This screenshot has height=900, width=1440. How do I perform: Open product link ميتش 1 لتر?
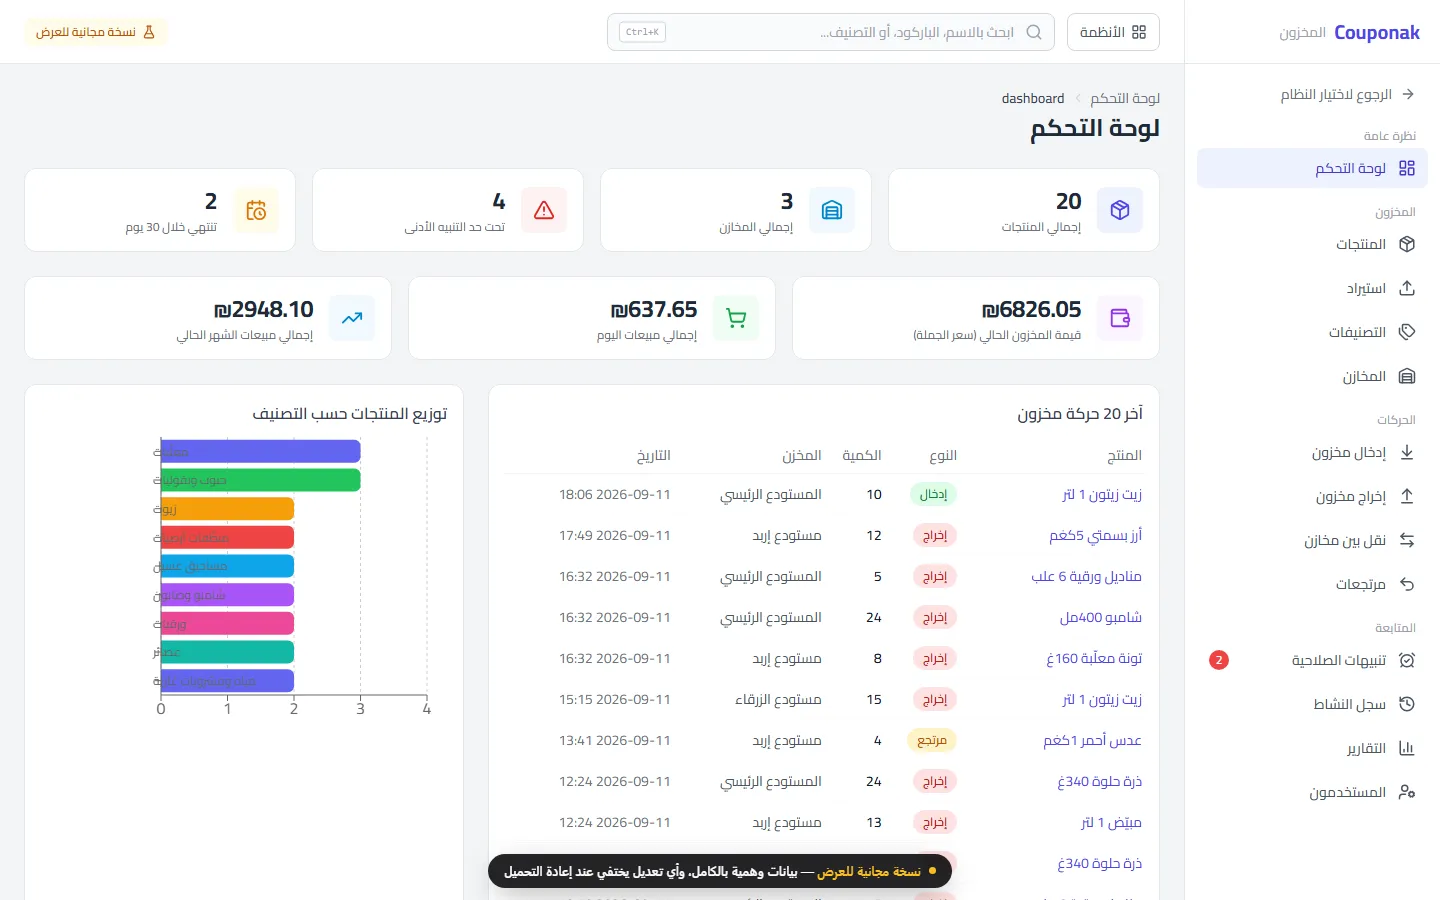tap(1111, 822)
